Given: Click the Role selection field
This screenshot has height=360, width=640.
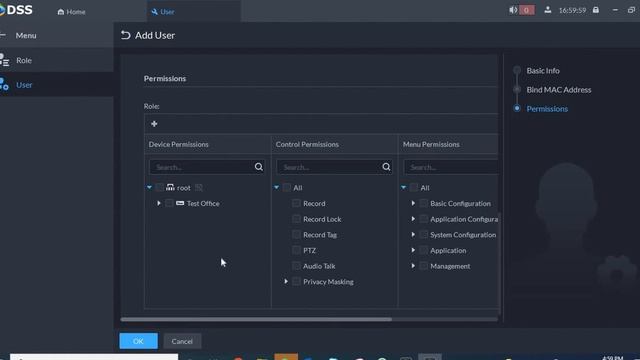Looking at the screenshot, I should [x=321, y=124].
